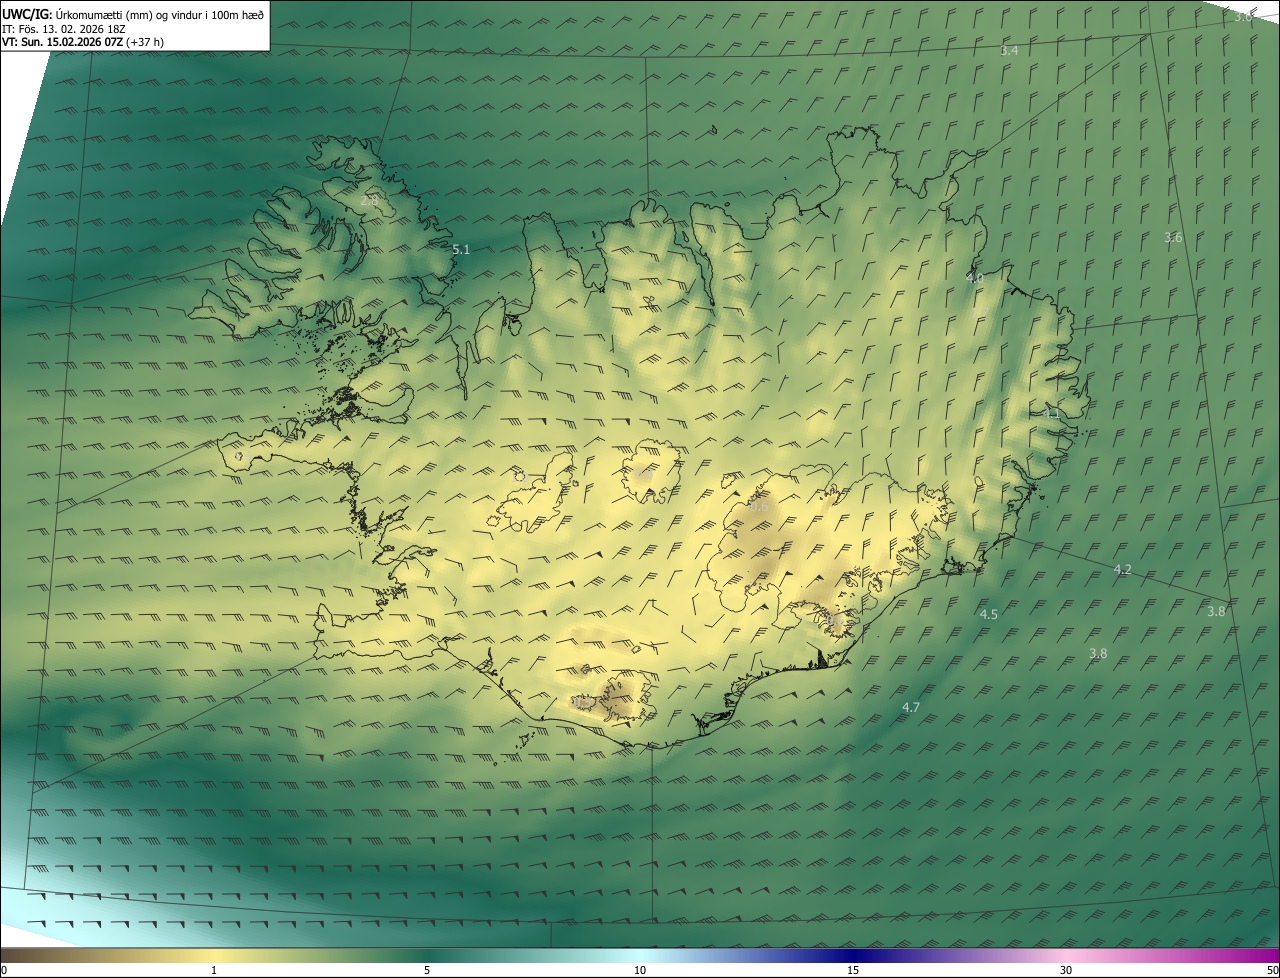
Task: Click the 0 tick label on the color scale
Action: [x=4, y=970]
